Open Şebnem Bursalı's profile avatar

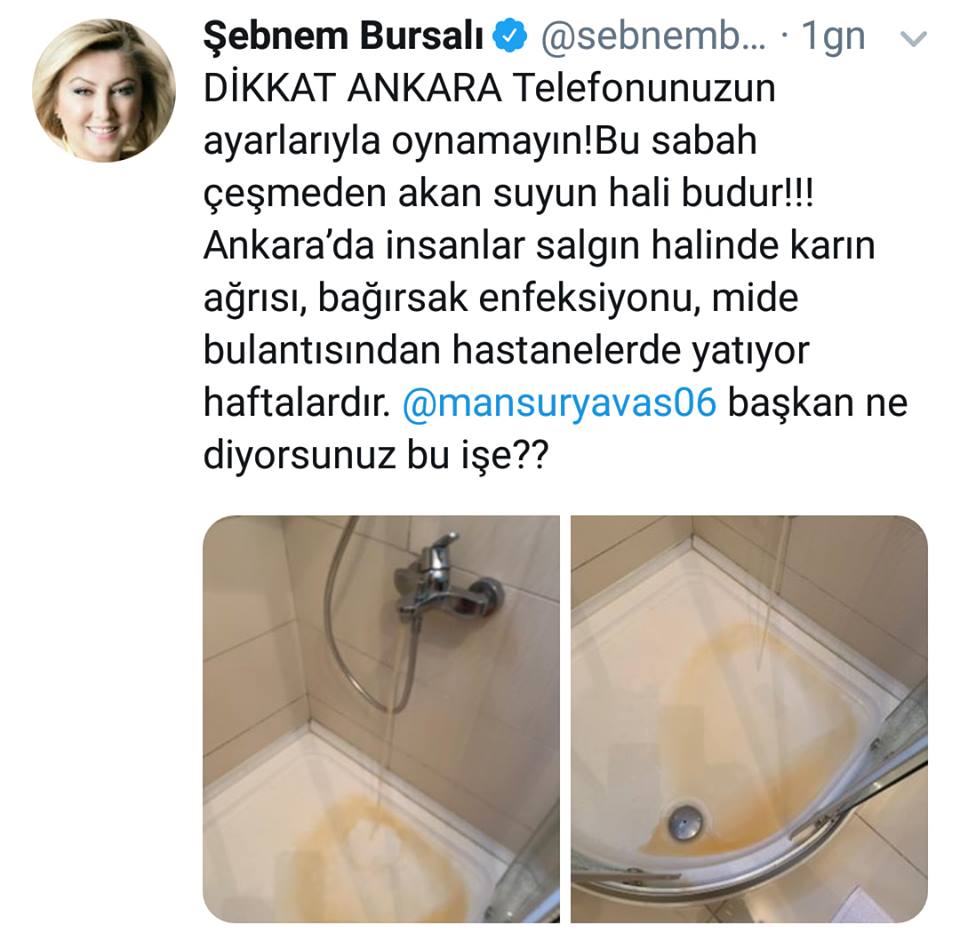(103, 91)
